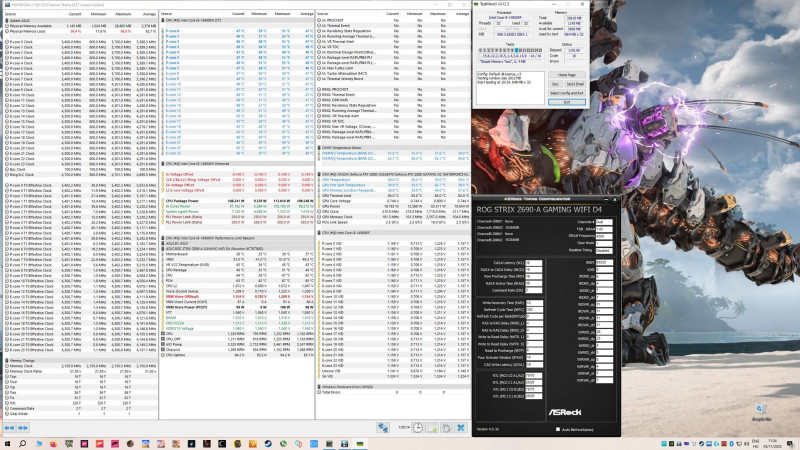
Task: Close sensors with the blue X icon
Action: (461, 428)
